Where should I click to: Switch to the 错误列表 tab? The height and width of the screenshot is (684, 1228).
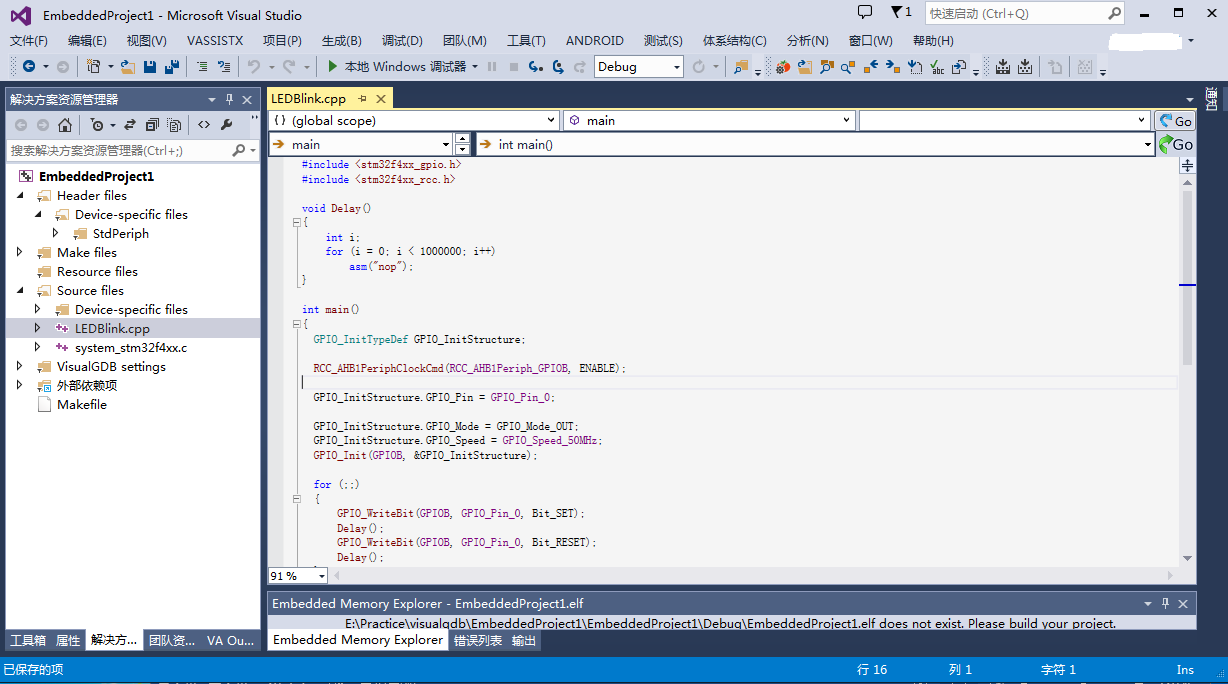point(472,640)
